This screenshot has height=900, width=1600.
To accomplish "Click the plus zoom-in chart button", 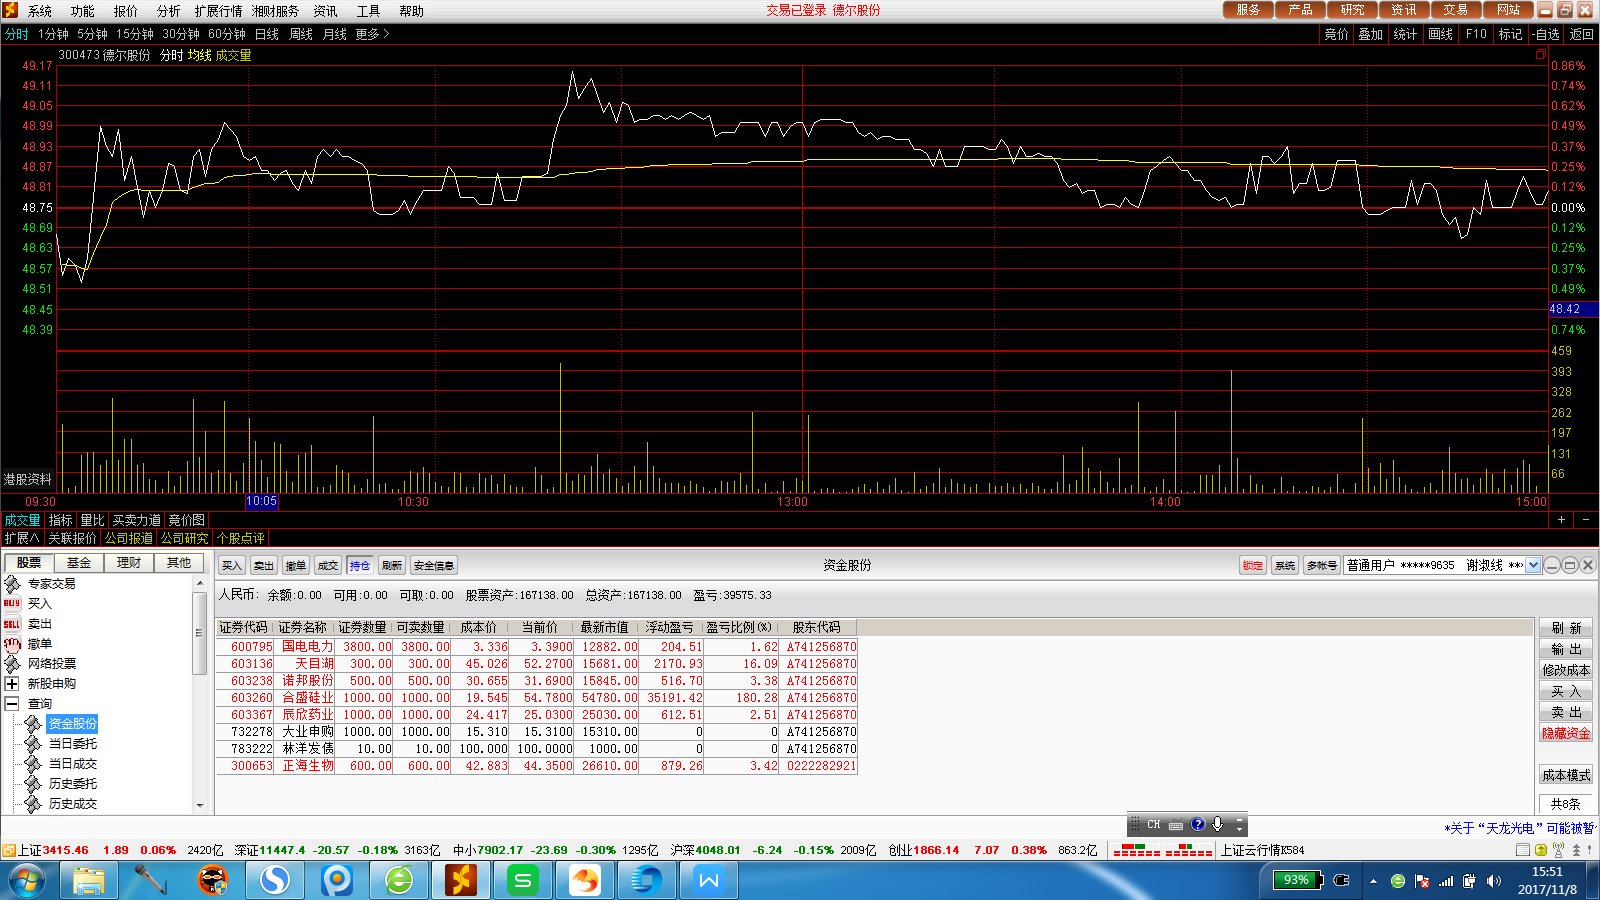I will [x=1561, y=520].
